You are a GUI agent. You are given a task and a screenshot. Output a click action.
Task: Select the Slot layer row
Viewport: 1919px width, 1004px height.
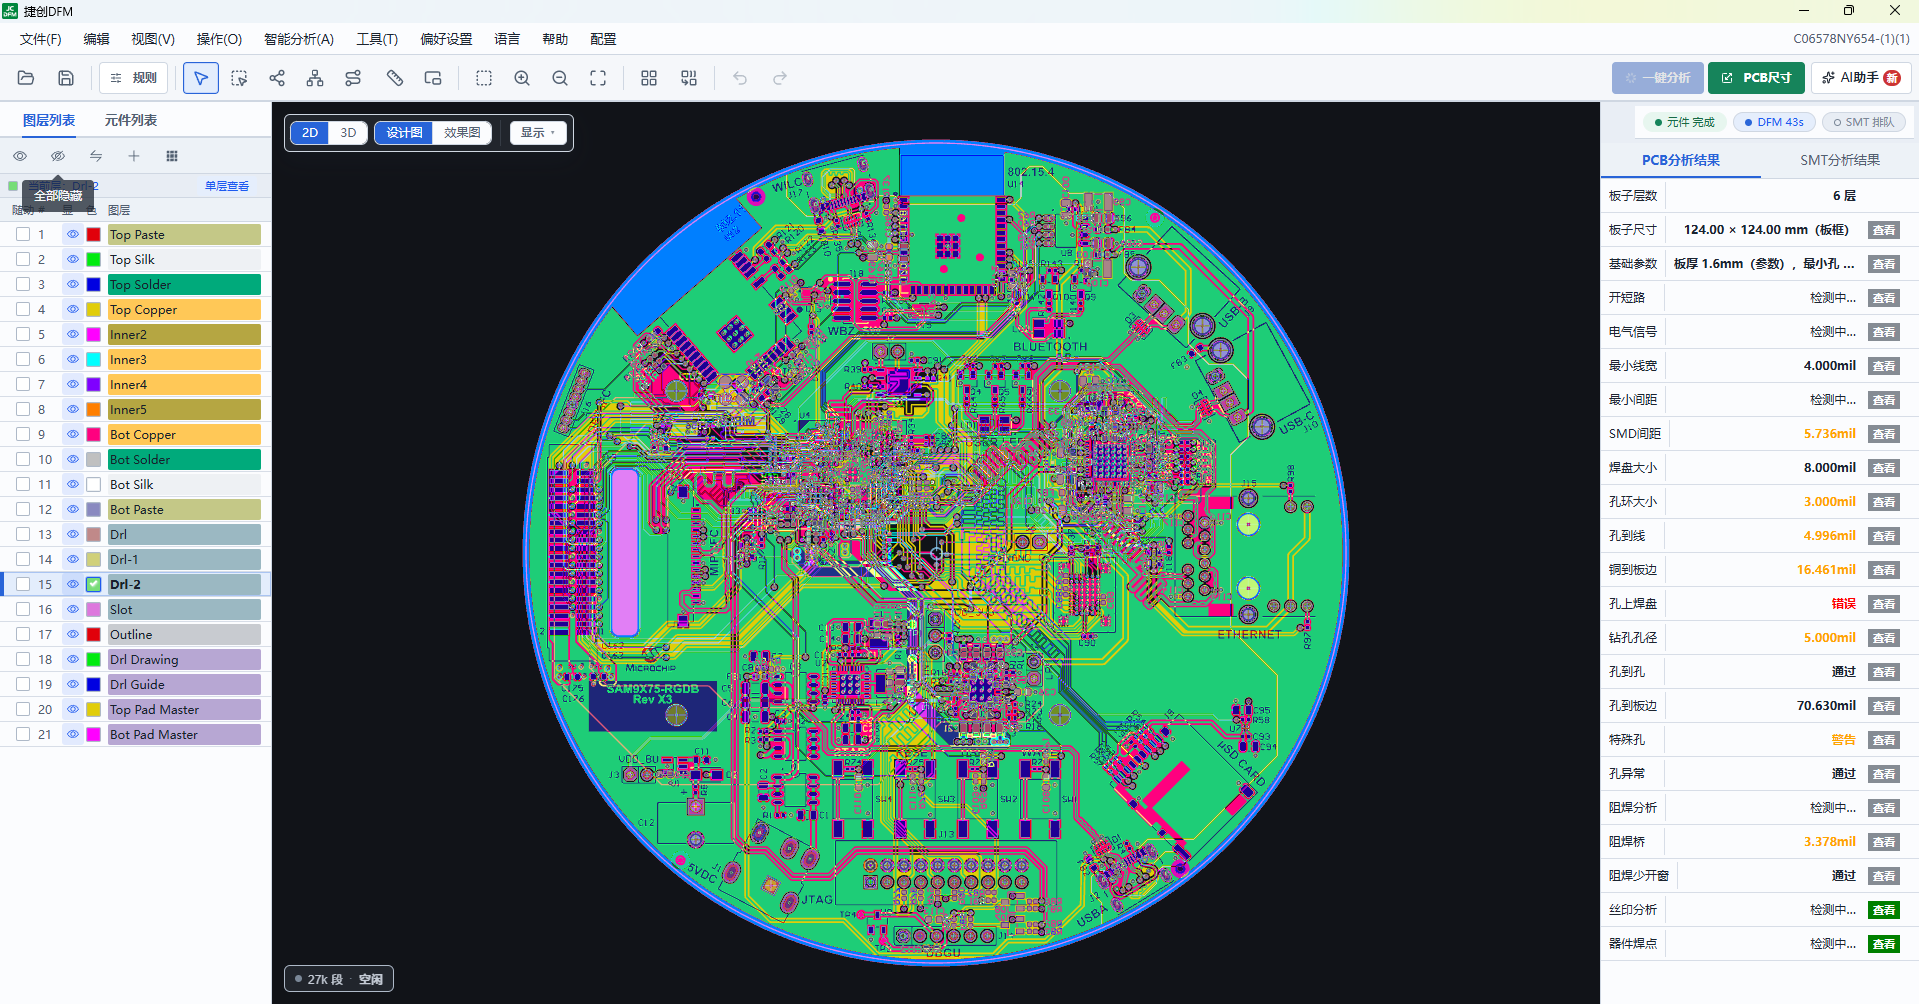pos(135,609)
